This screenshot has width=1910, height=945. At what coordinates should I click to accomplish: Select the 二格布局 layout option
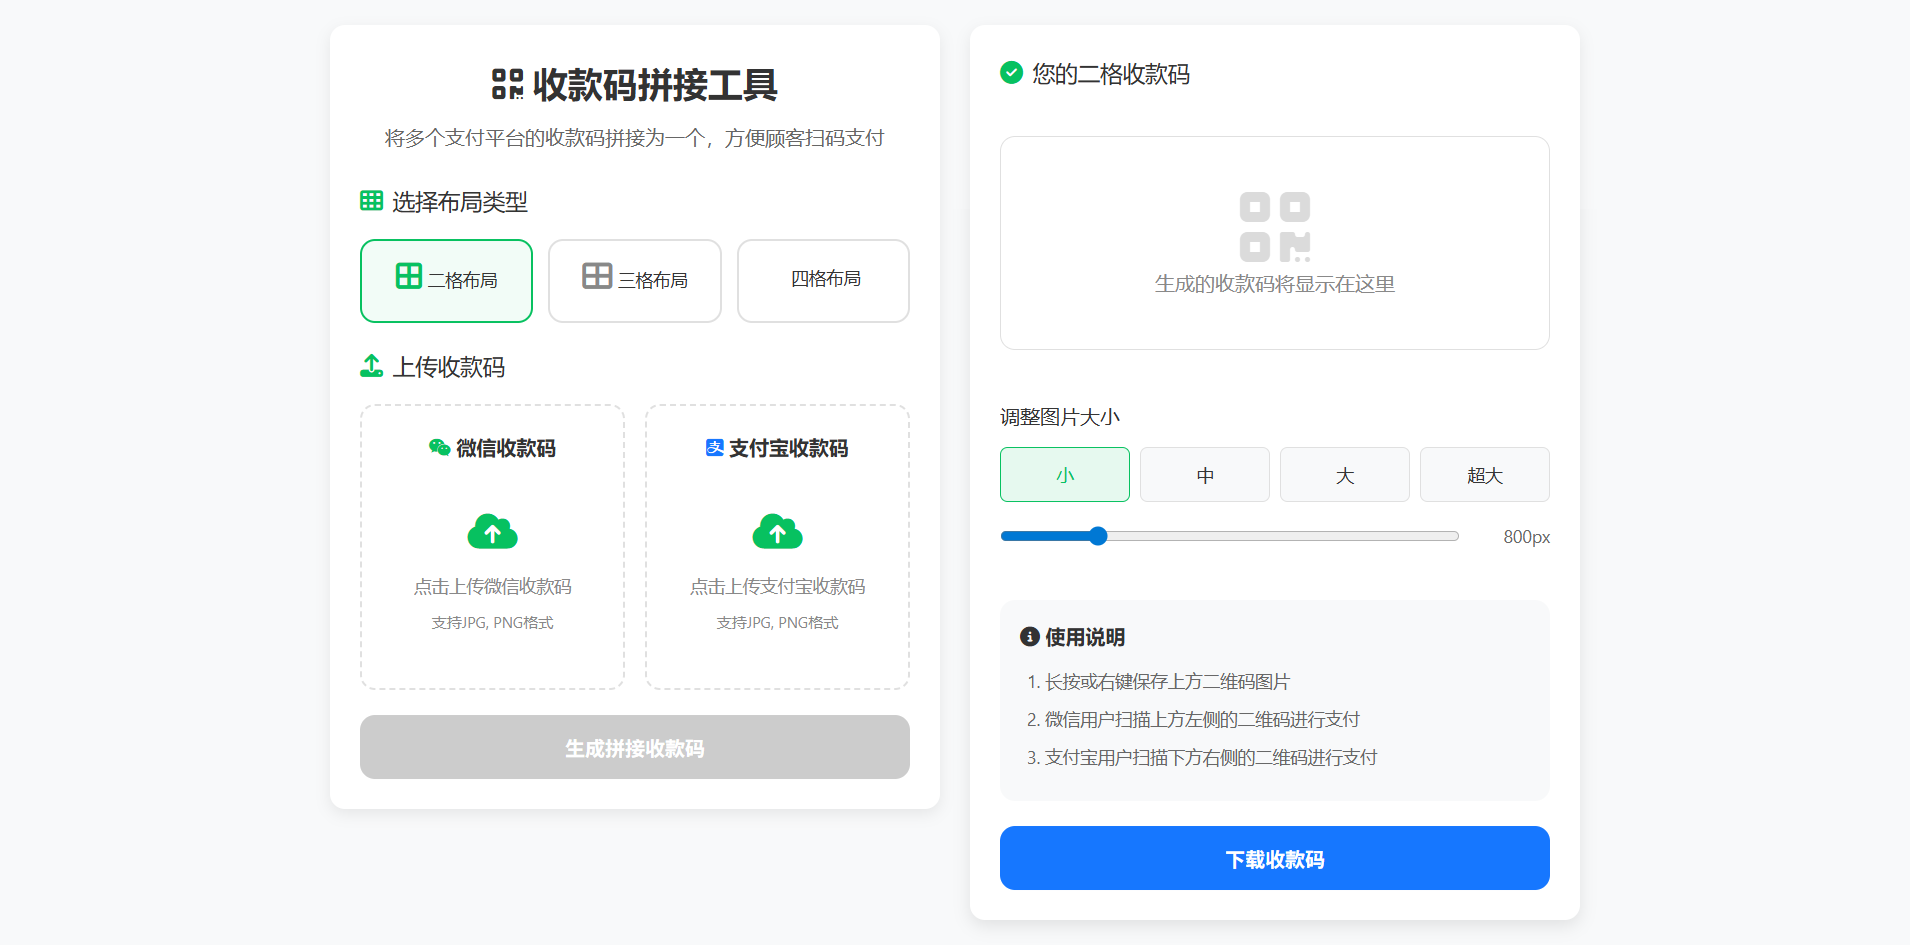click(446, 281)
